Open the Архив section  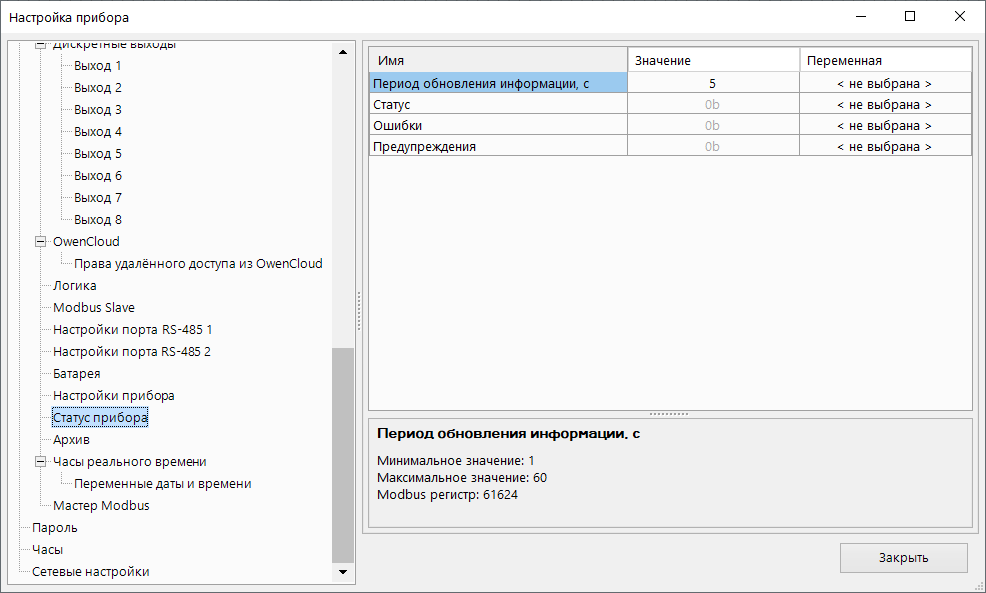(71, 440)
